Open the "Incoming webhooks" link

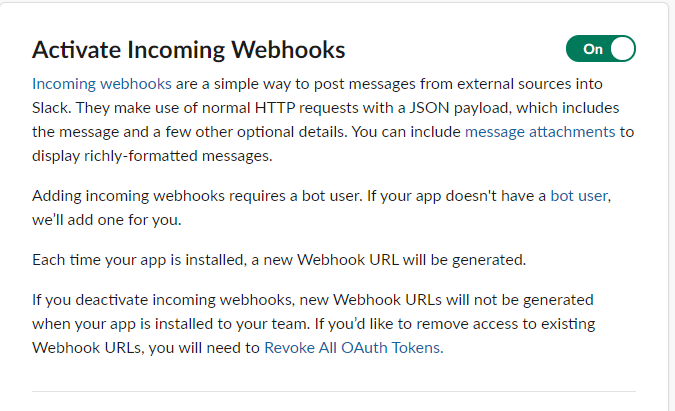[x=101, y=83]
